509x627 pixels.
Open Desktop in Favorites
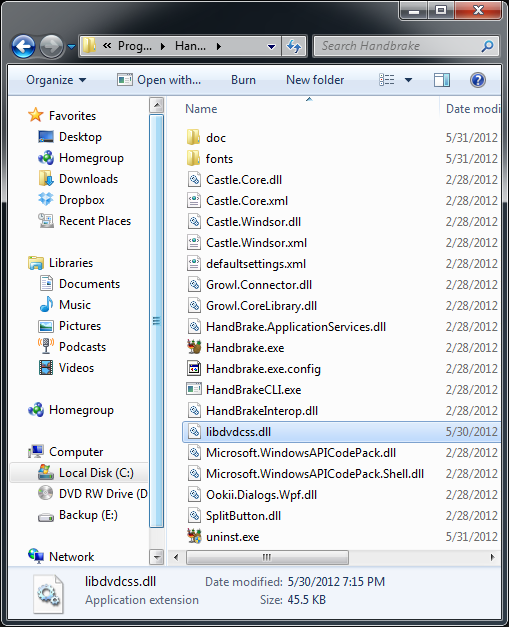tap(70, 137)
